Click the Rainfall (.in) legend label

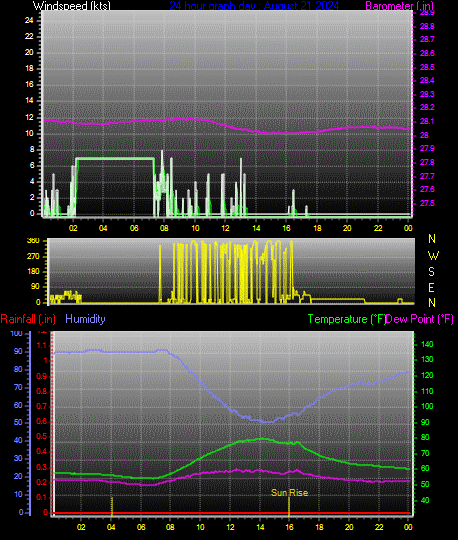pos(28,319)
